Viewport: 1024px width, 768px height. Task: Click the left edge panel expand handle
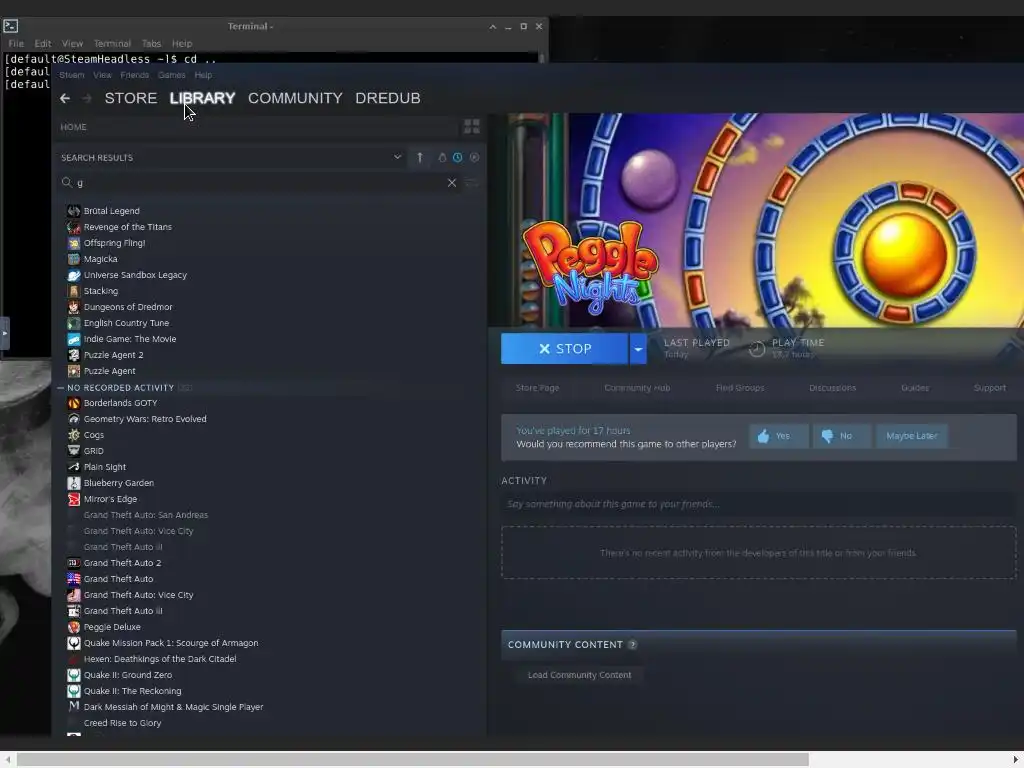(x=5, y=333)
